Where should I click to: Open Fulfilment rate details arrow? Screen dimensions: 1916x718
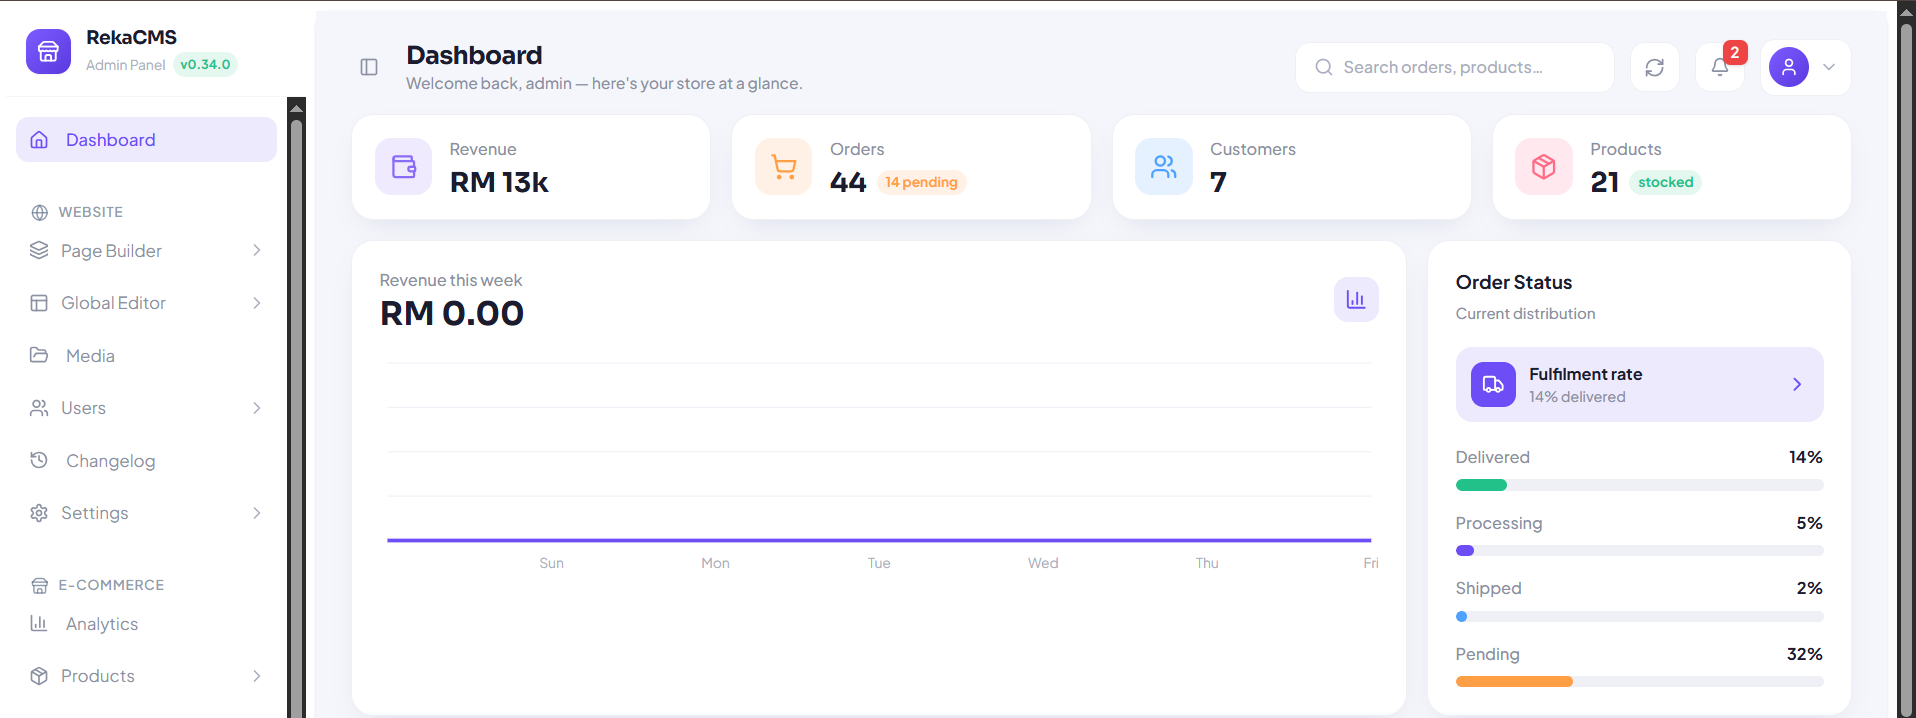(x=1797, y=384)
